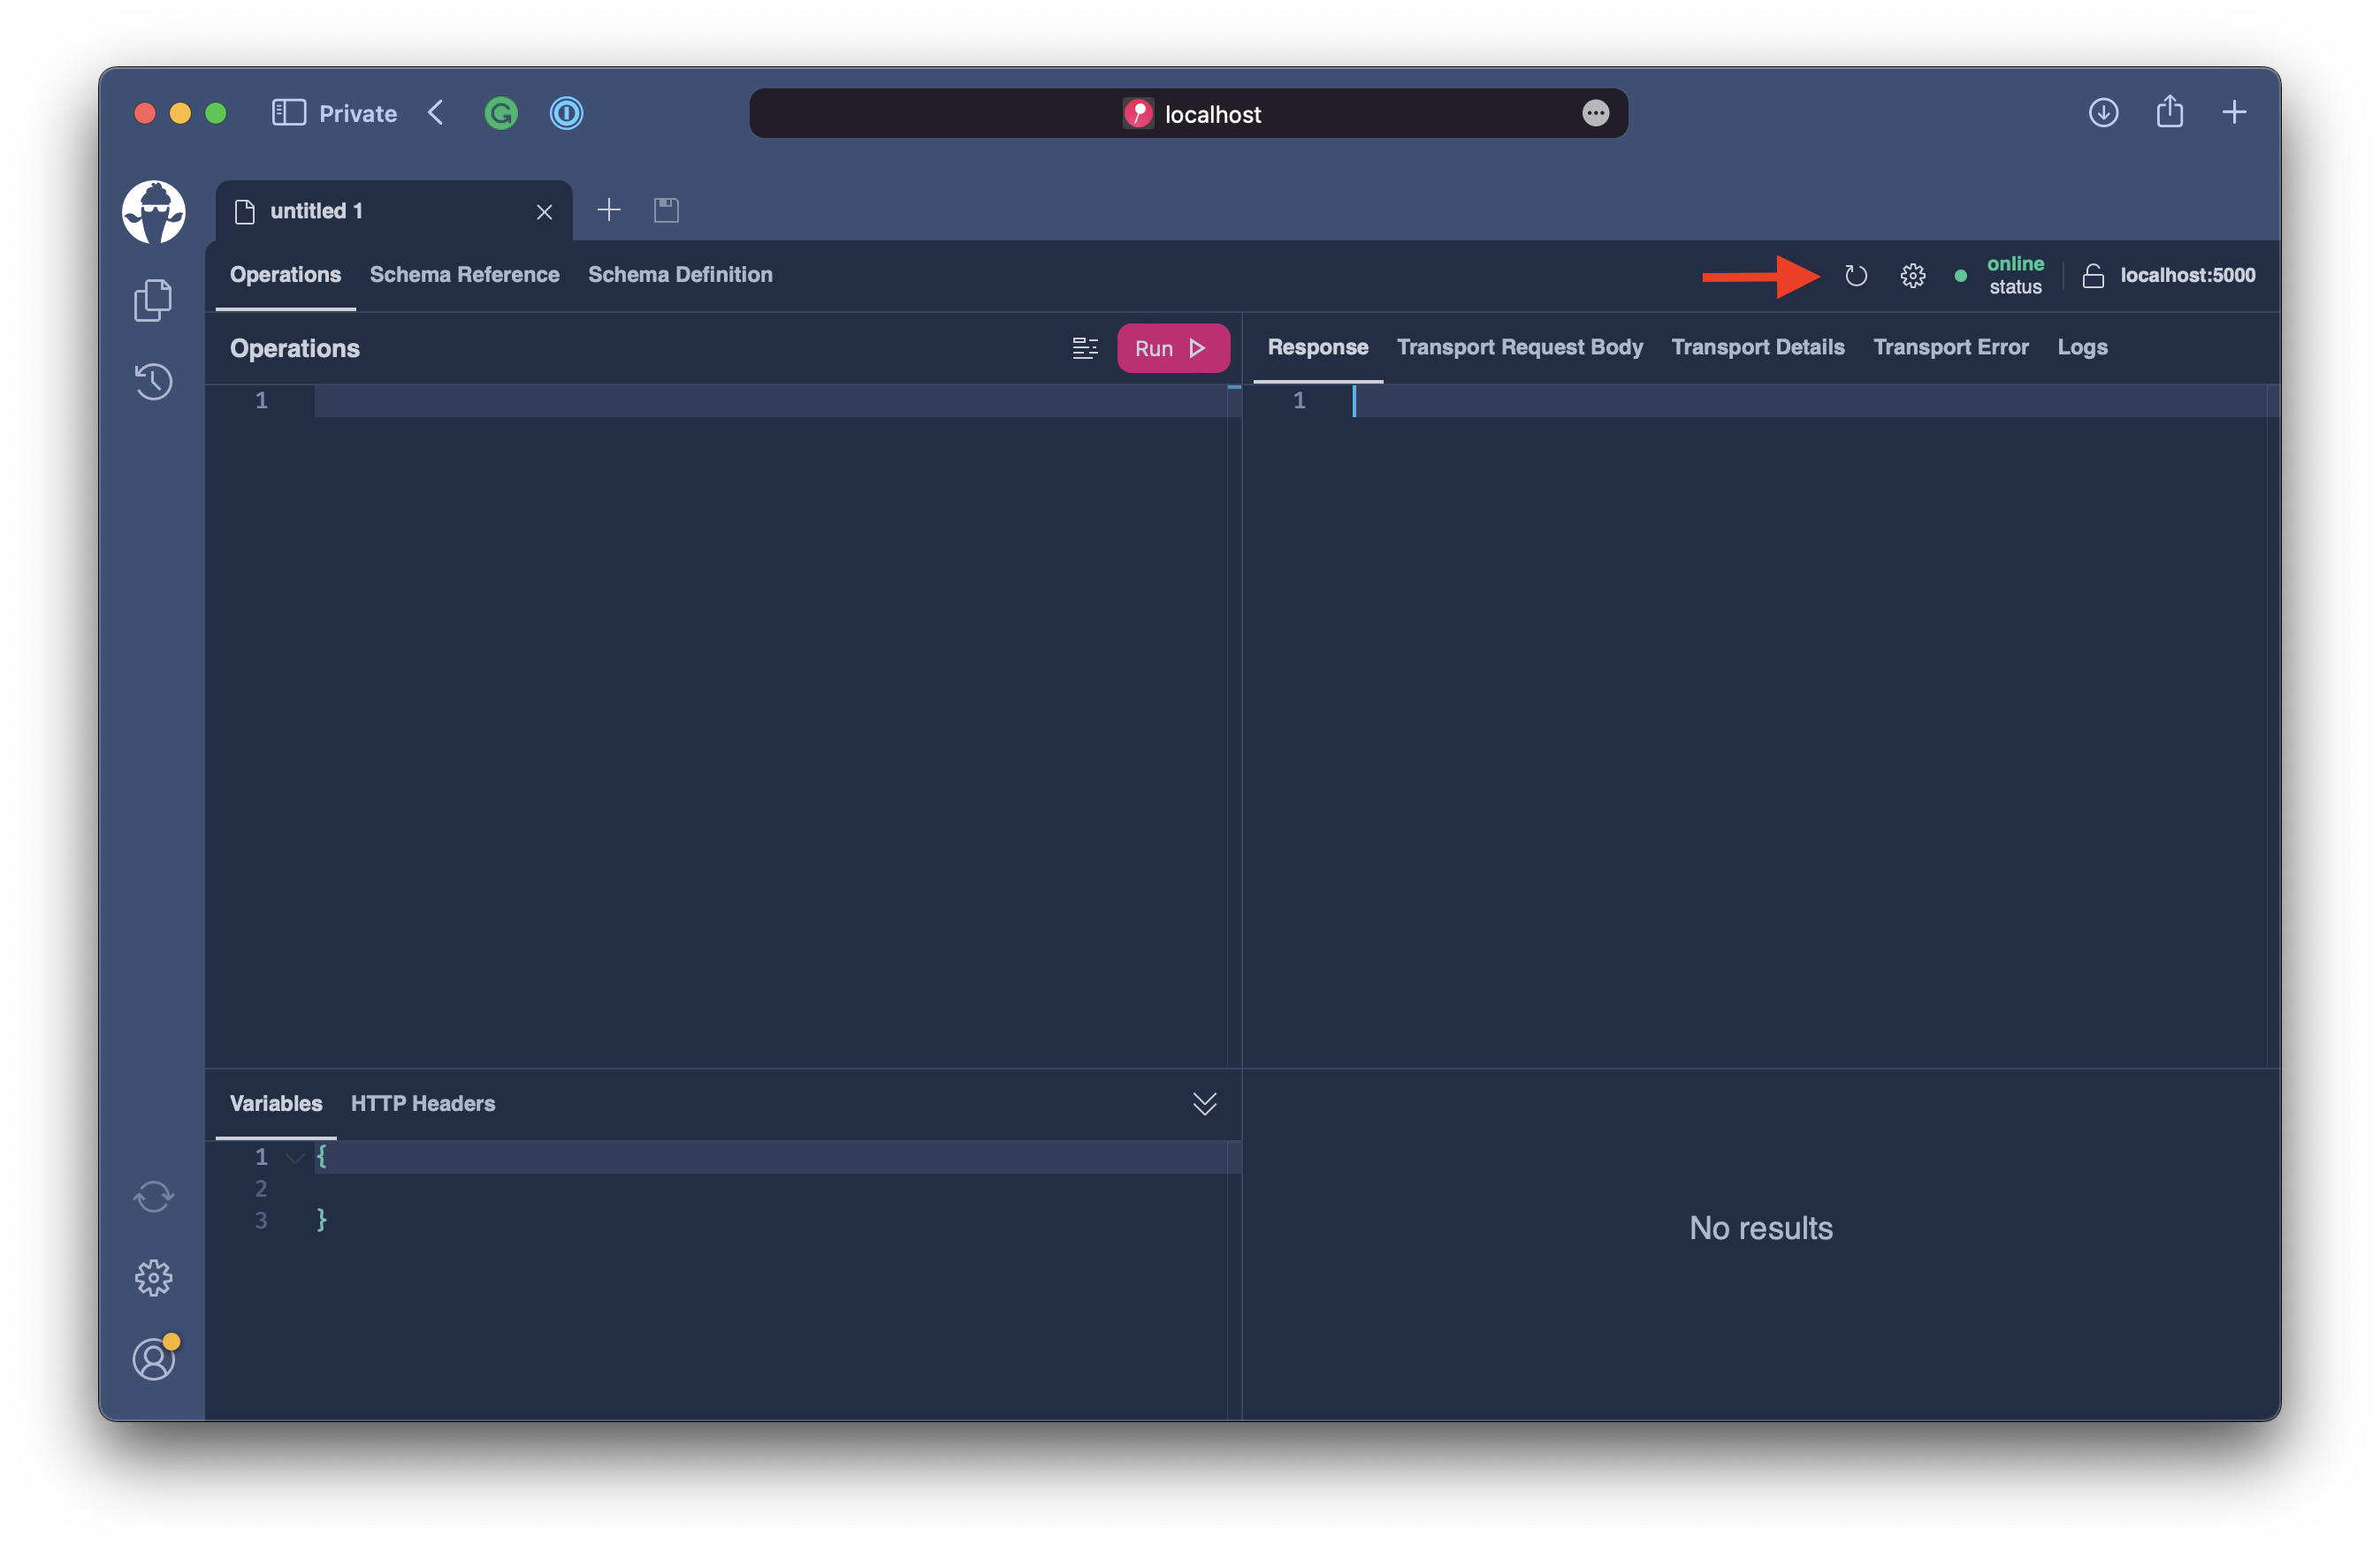Add a new document tab
Image resolution: width=2380 pixels, height=1552 pixels.
pos(608,210)
